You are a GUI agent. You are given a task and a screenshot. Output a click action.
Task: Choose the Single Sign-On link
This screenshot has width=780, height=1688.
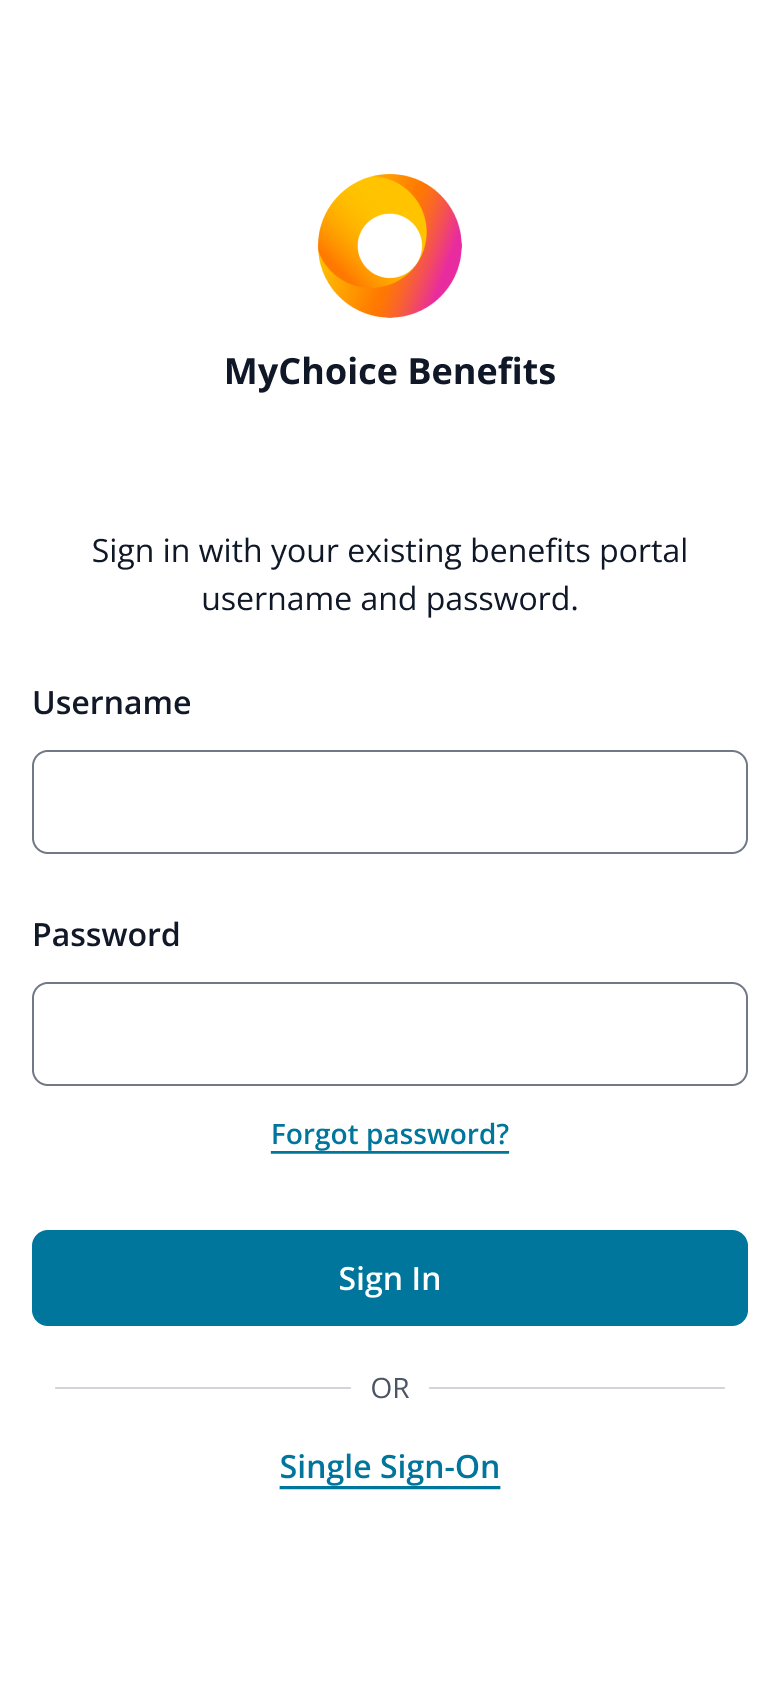click(x=390, y=1467)
